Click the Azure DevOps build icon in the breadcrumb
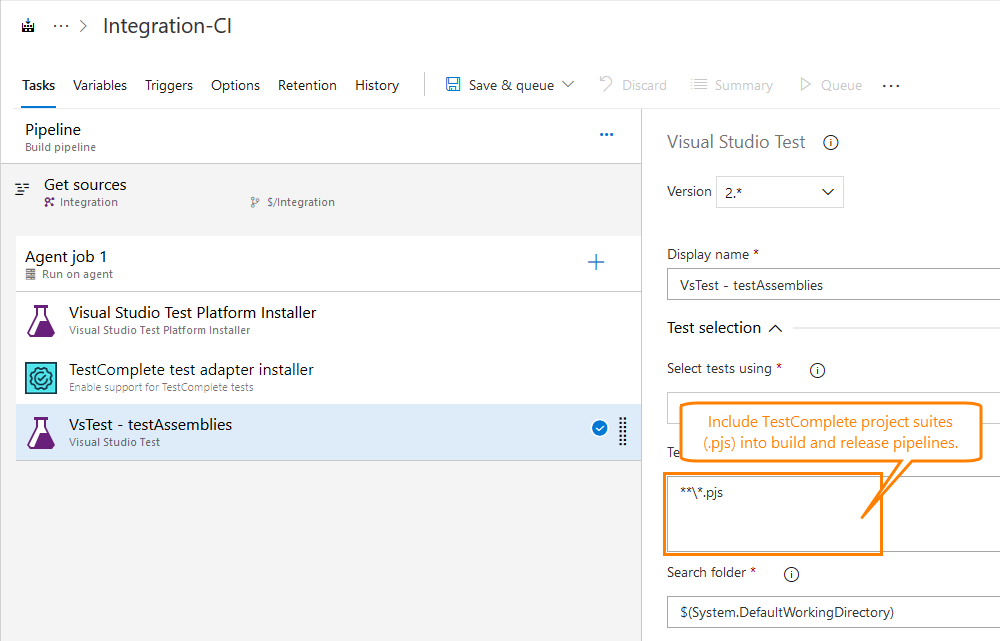 pyautogui.click(x=27, y=24)
